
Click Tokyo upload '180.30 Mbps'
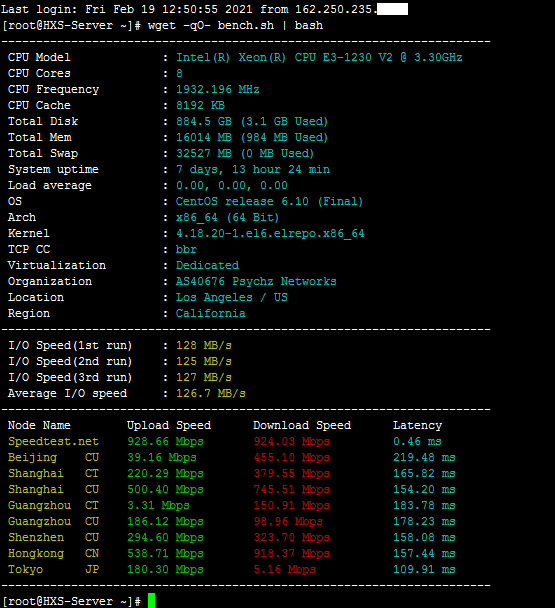[x=166, y=569]
